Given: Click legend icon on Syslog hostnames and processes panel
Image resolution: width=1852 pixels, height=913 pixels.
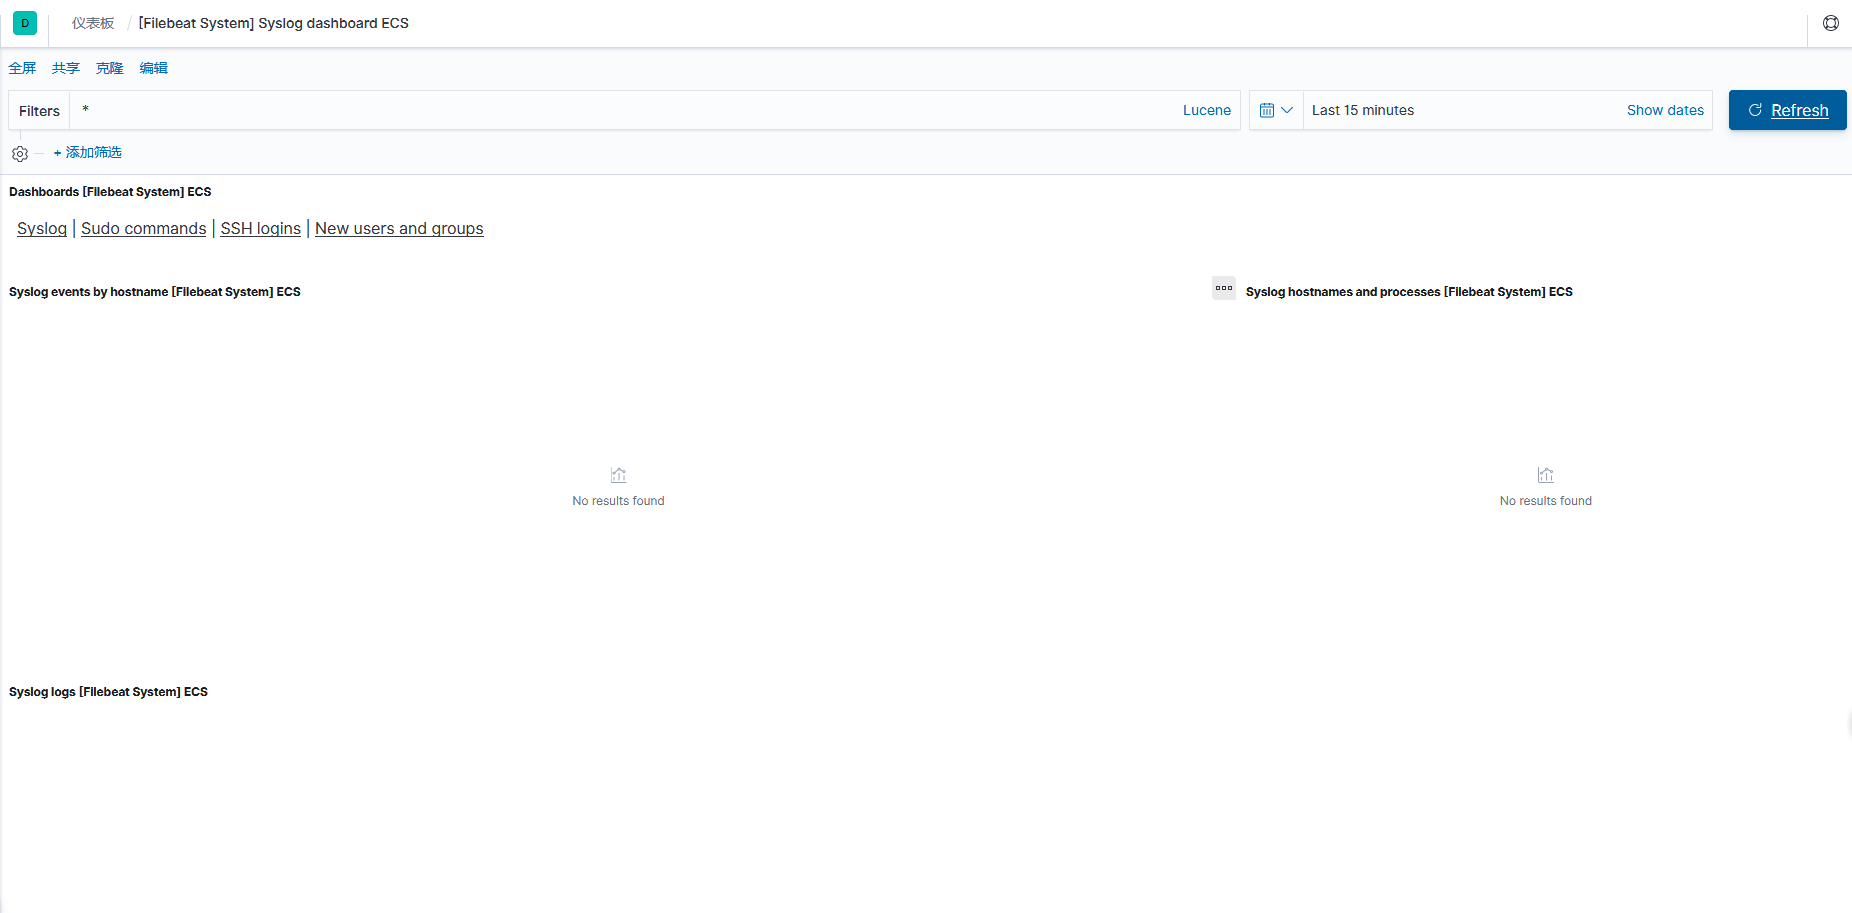Looking at the screenshot, I should click(1224, 288).
